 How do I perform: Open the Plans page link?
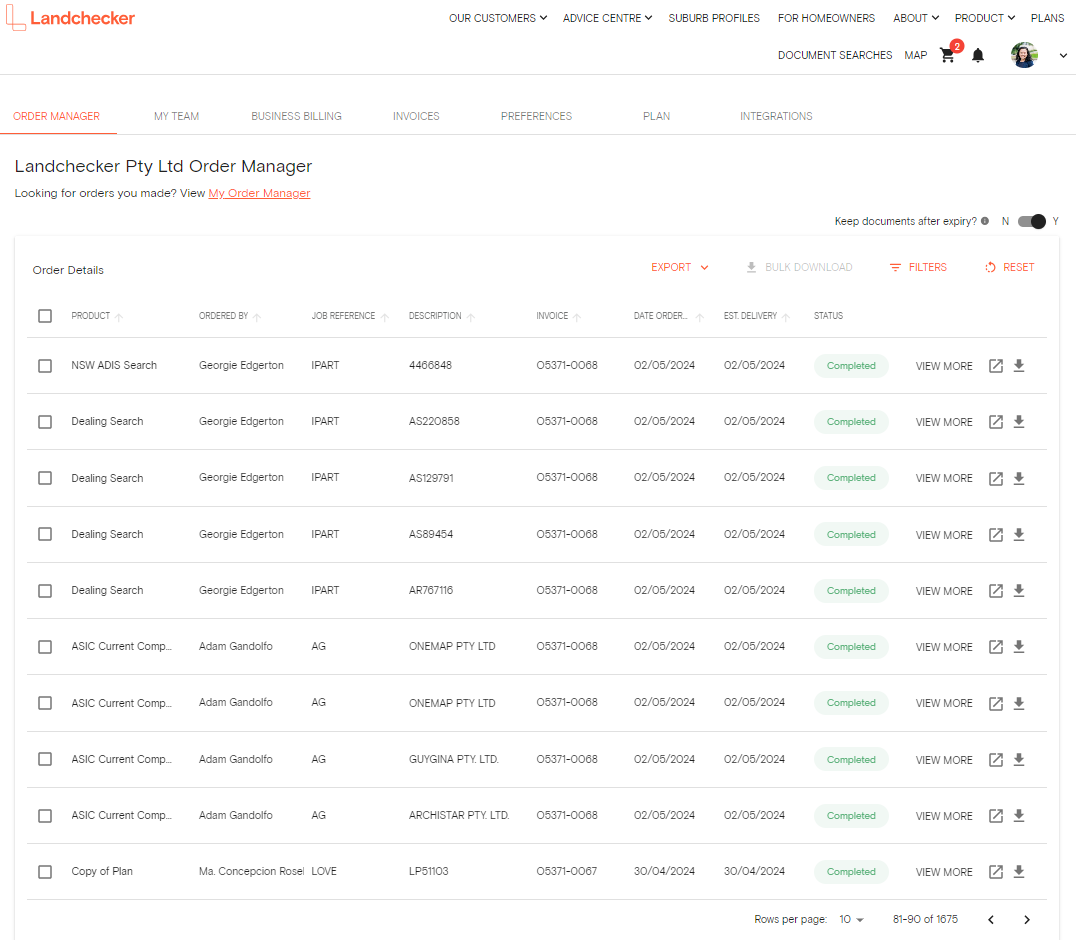pyautogui.click(x=1047, y=18)
